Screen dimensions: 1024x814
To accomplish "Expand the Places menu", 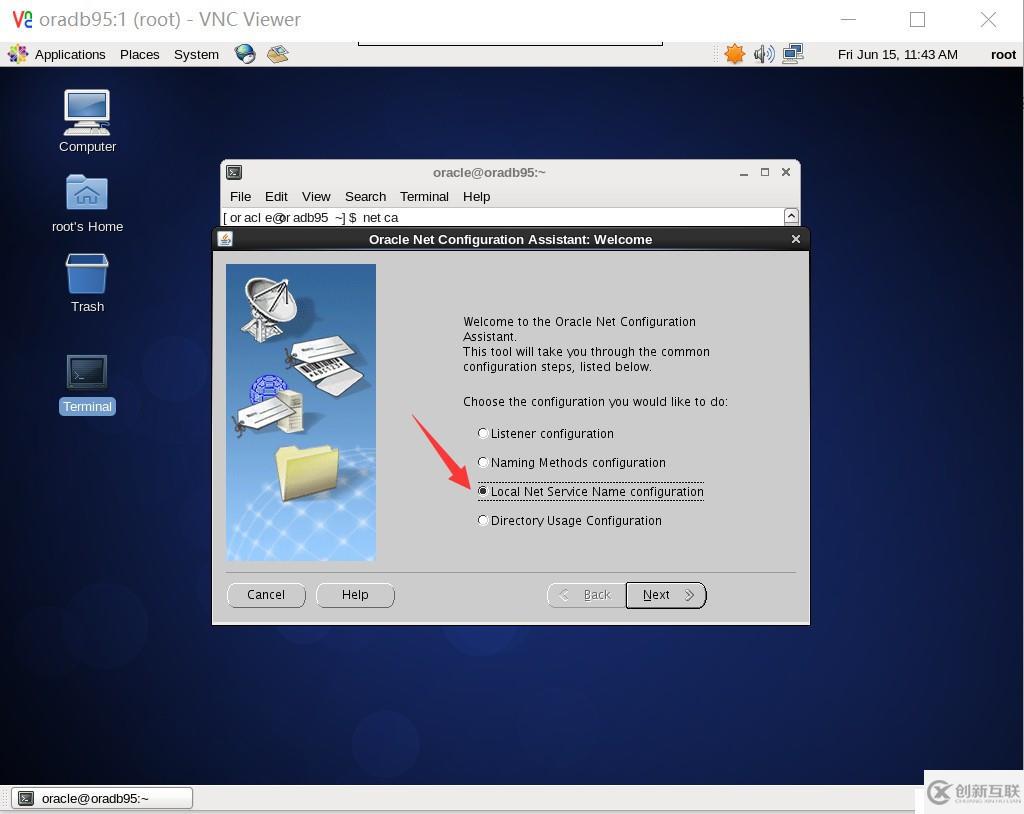I will tap(139, 54).
